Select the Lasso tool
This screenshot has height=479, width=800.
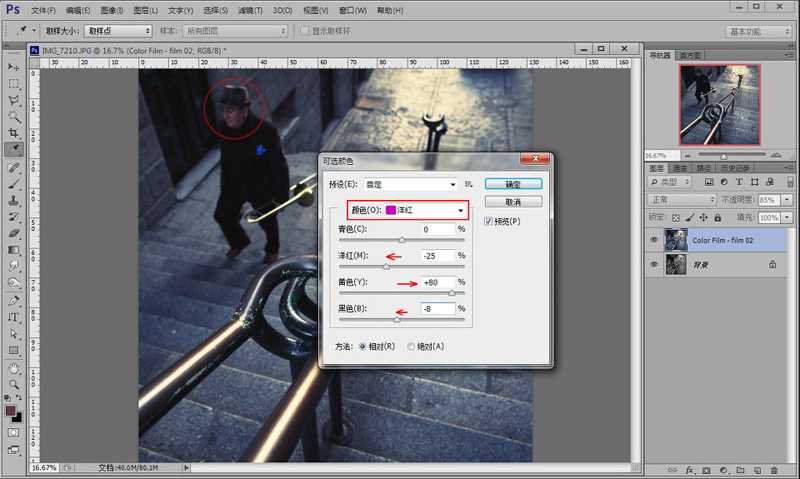(x=14, y=100)
